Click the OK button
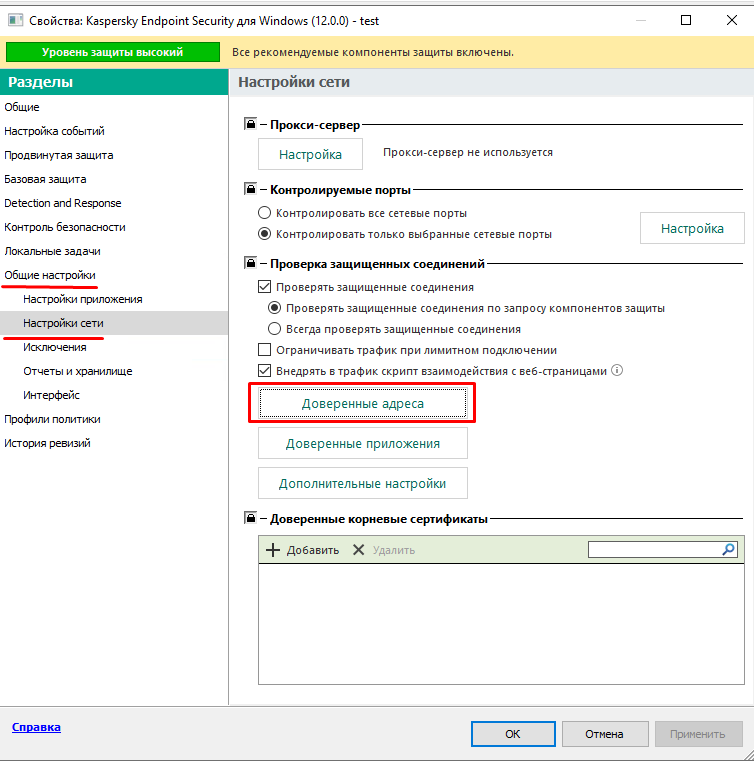This screenshot has height=761, width=754. point(513,734)
